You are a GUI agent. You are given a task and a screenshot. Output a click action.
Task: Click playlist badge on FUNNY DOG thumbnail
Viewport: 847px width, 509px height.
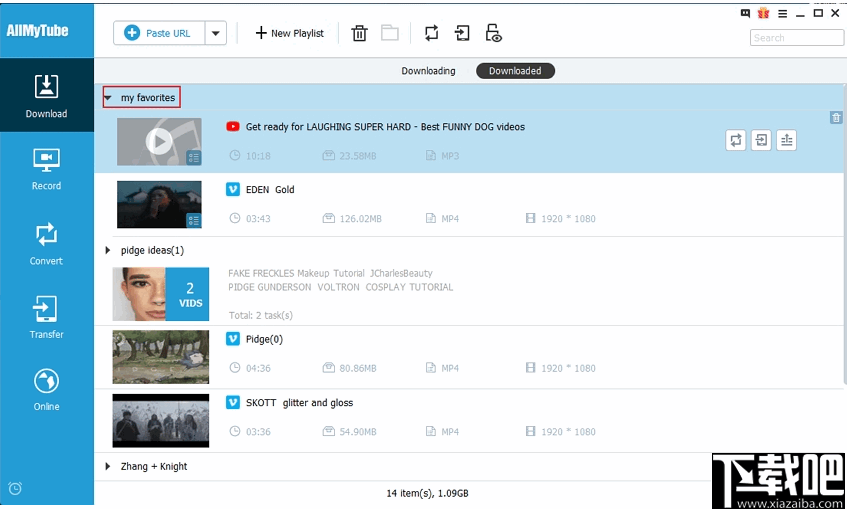193,158
